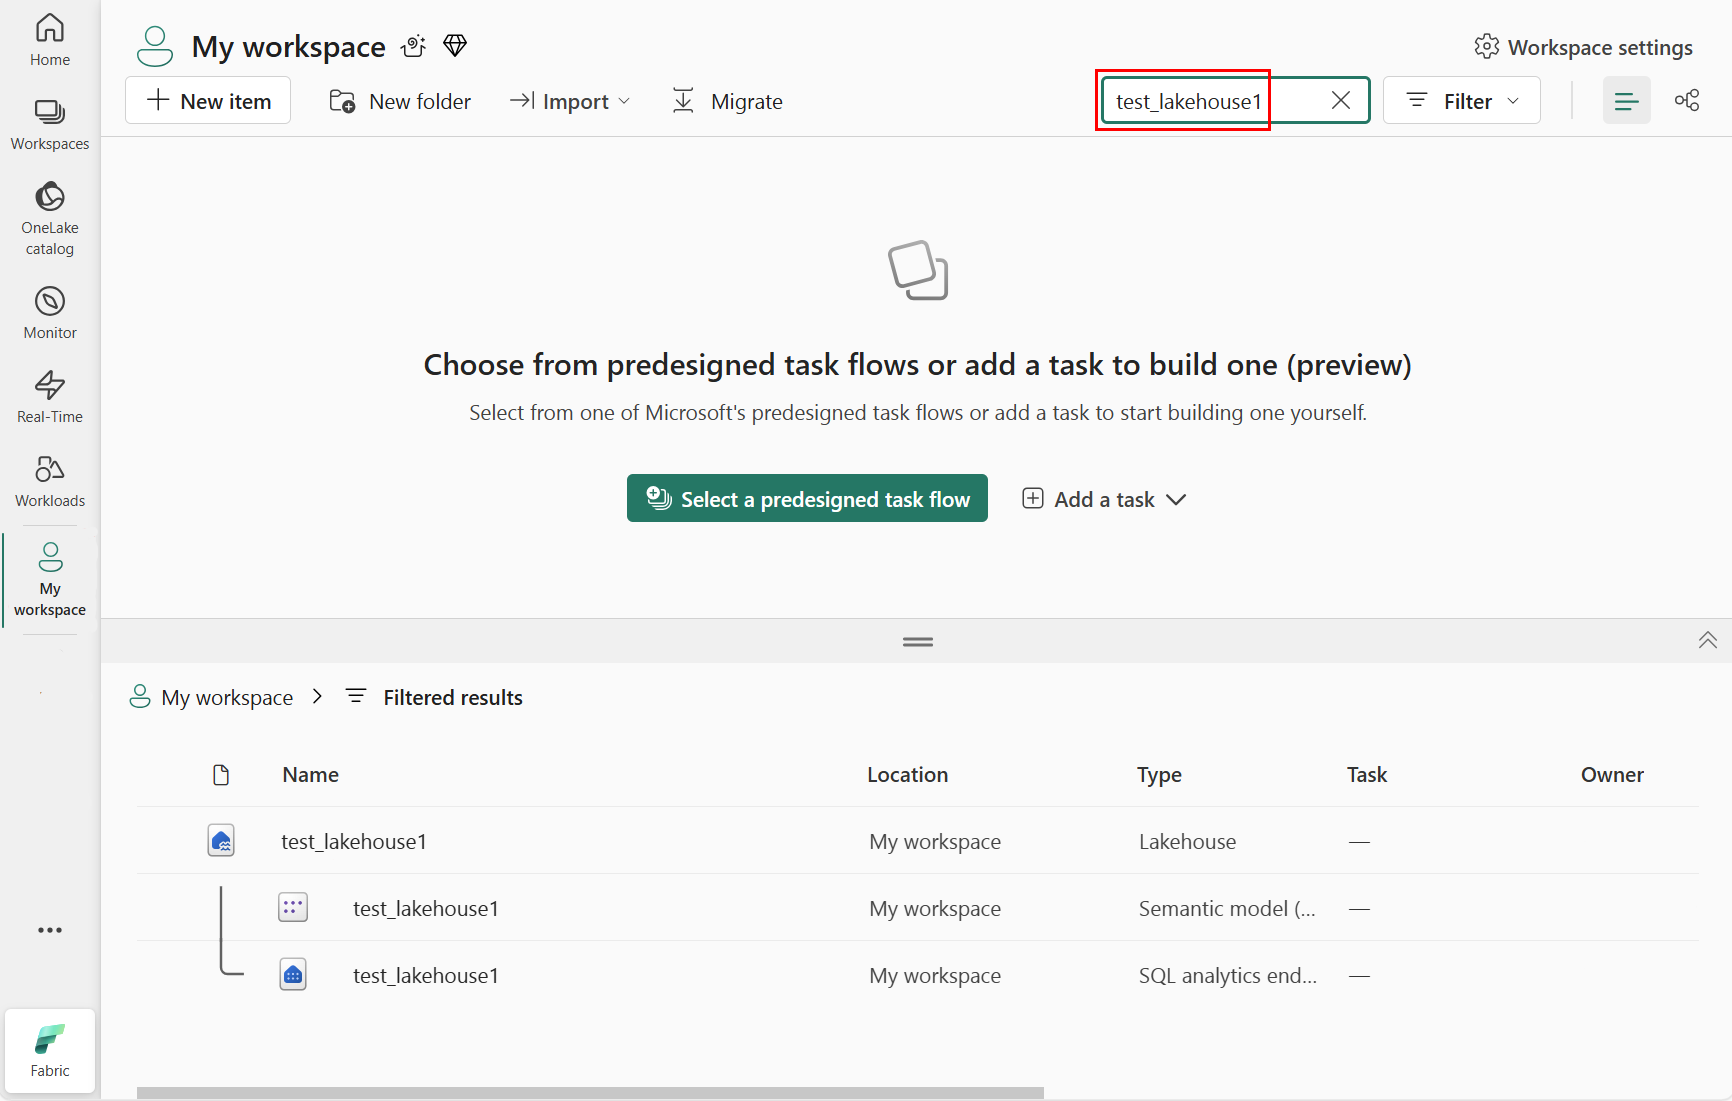This screenshot has width=1732, height=1101.
Task: Open the OneLake catalog icon
Action: click(x=50, y=198)
